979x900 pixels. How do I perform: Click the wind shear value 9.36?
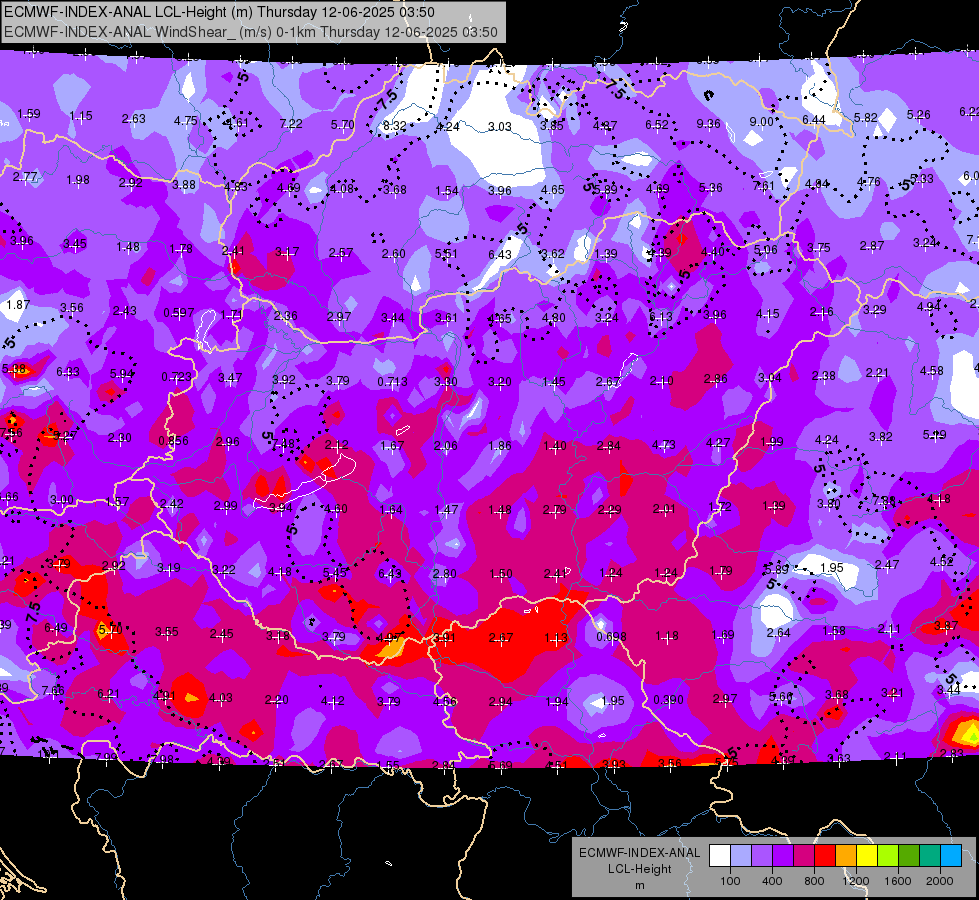click(709, 124)
